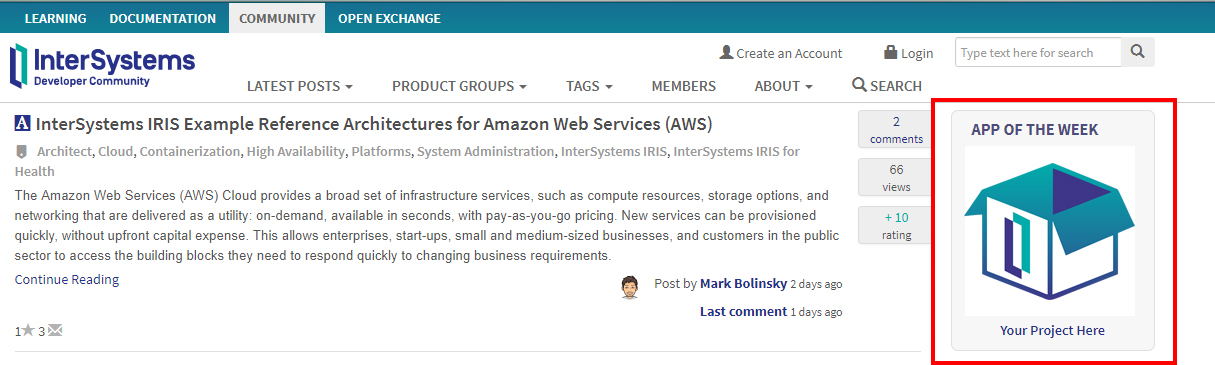
Task: Open the Last comment link
Action: [x=743, y=311]
